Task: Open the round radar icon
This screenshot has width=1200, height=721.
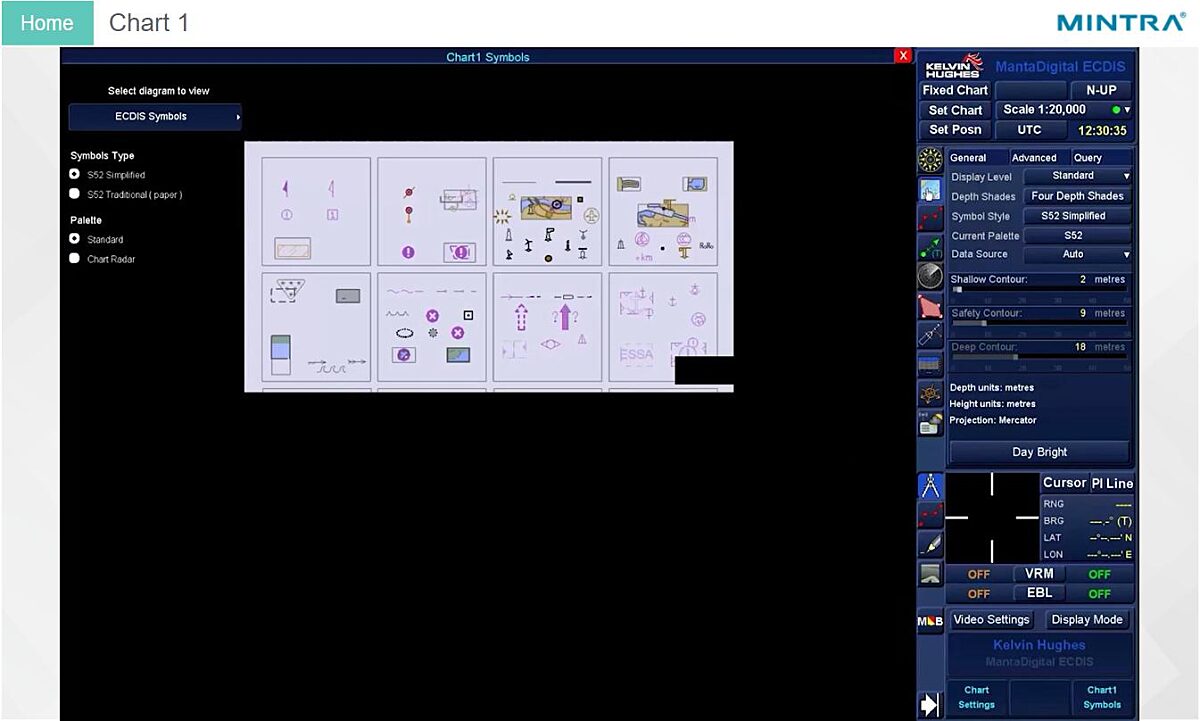Action: pos(931,277)
